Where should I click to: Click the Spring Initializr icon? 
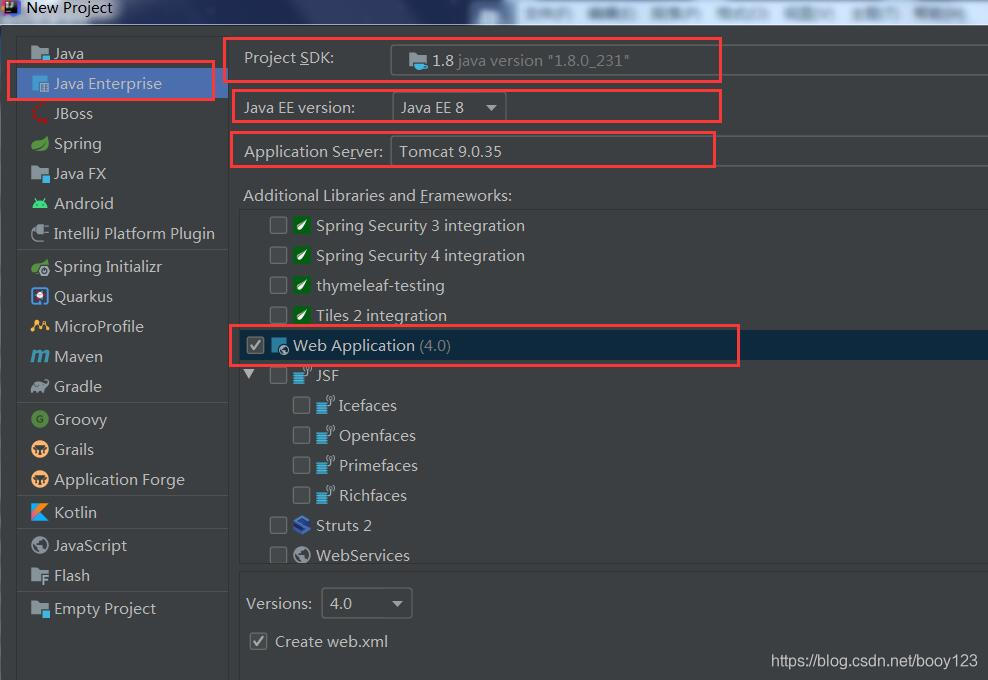40,267
